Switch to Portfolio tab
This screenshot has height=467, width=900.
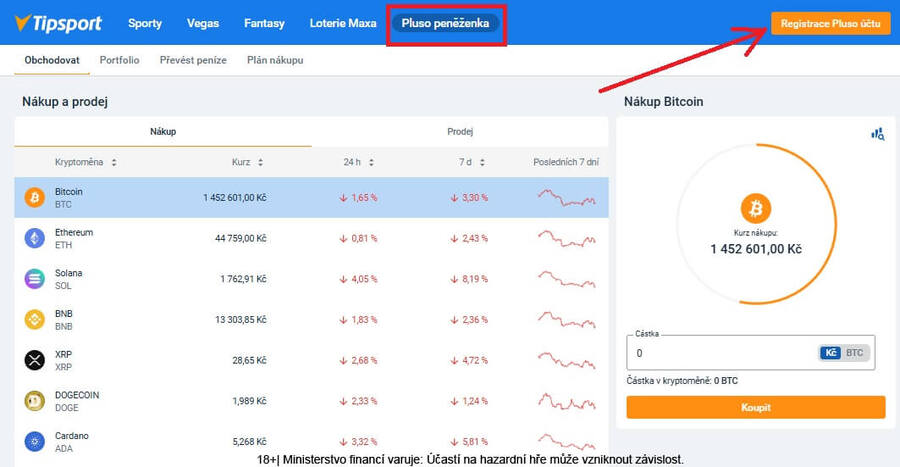tap(119, 60)
